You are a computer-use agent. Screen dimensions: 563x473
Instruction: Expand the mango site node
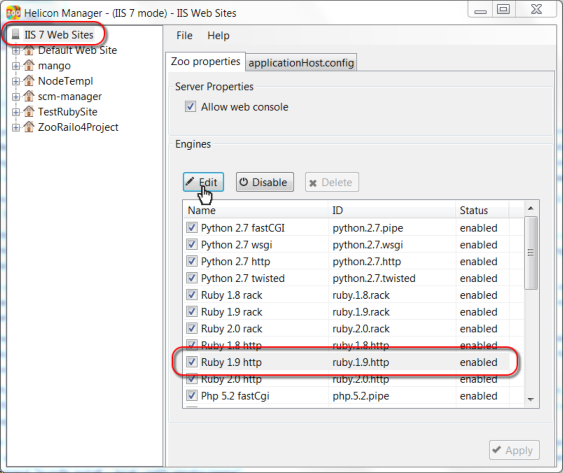tap(15, 66)
